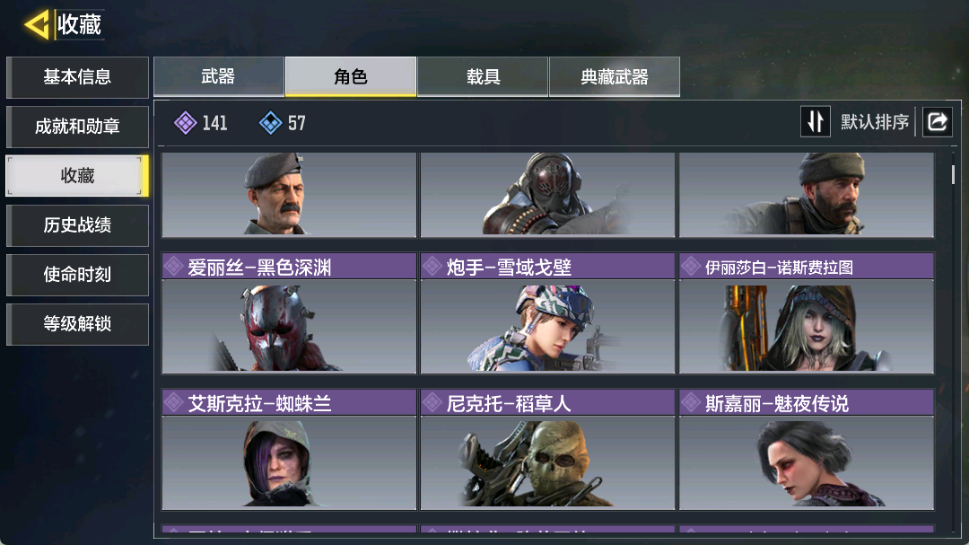
Task: Open the 典藏武器 tab
Action: tap(614, 77)
